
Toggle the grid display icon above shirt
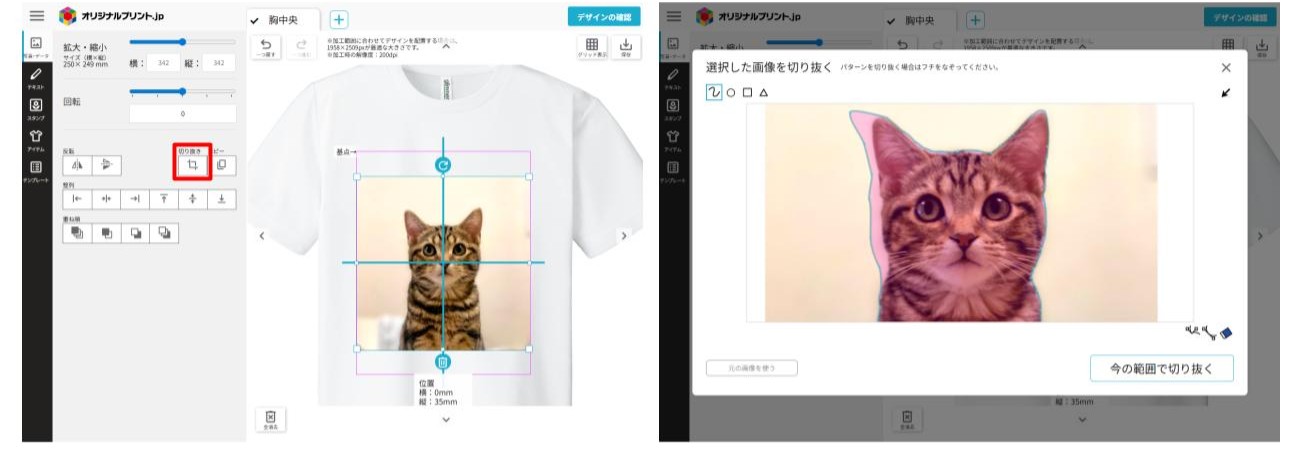(x=592, y=45)
